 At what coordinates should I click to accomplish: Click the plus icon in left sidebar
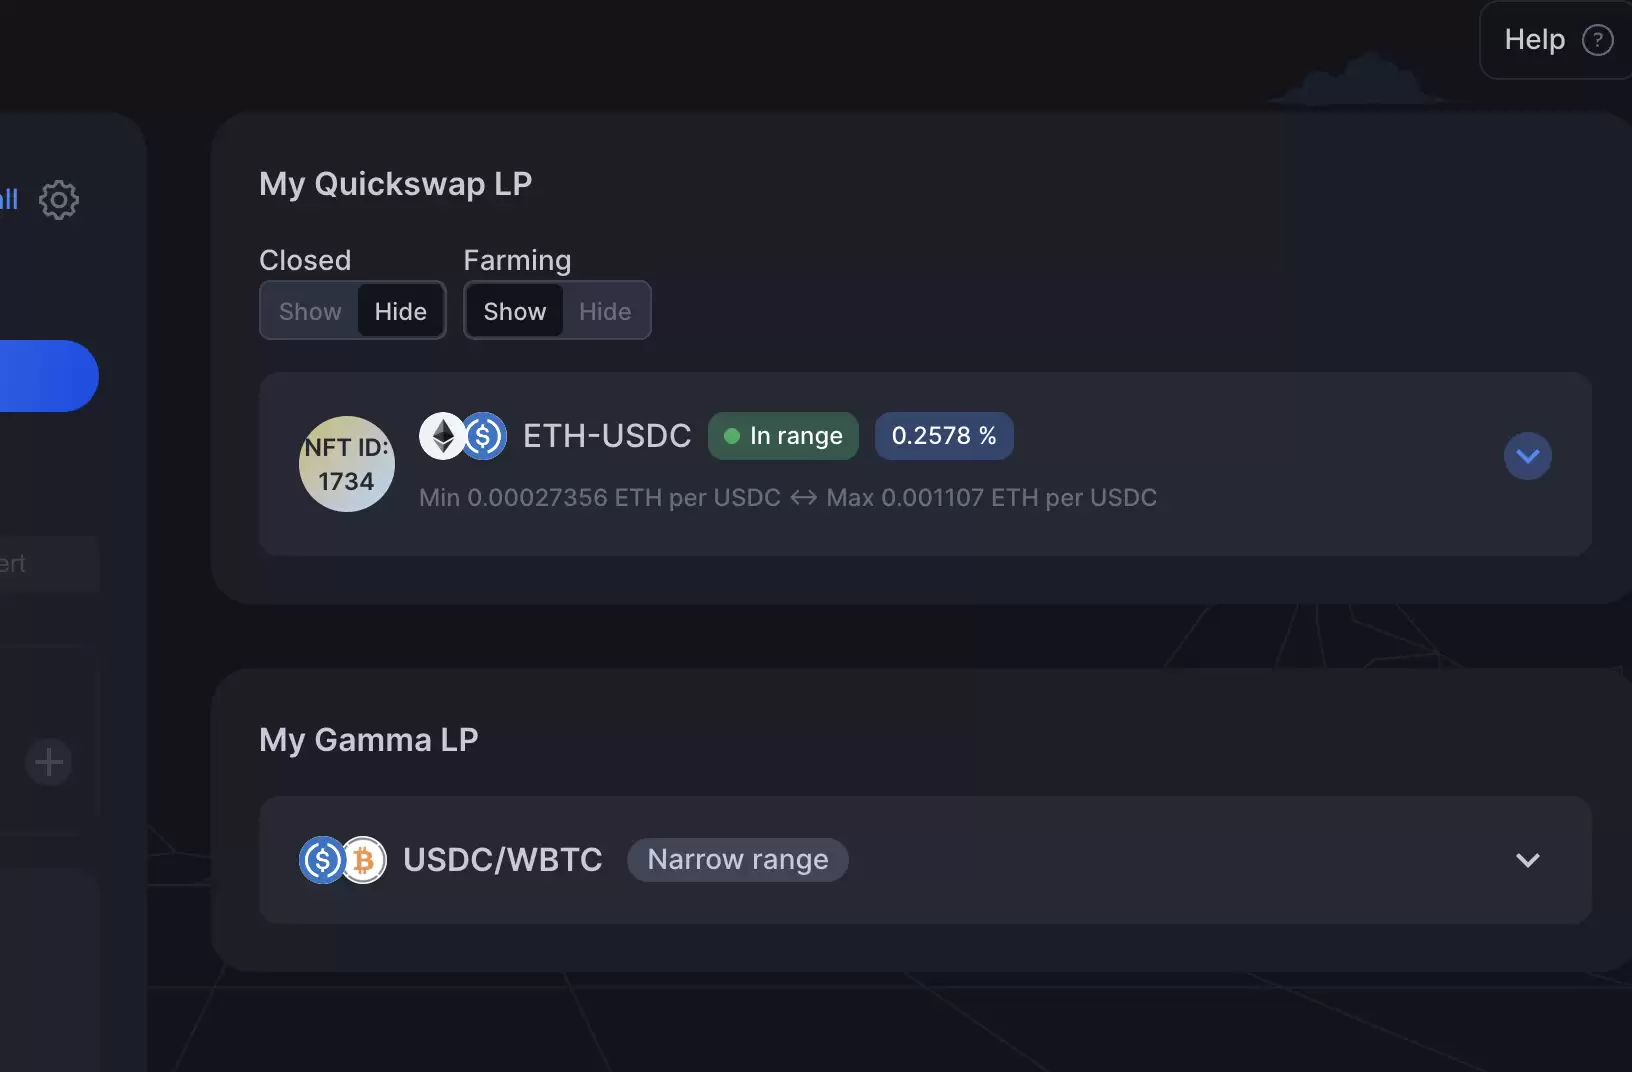pos(48,763)
